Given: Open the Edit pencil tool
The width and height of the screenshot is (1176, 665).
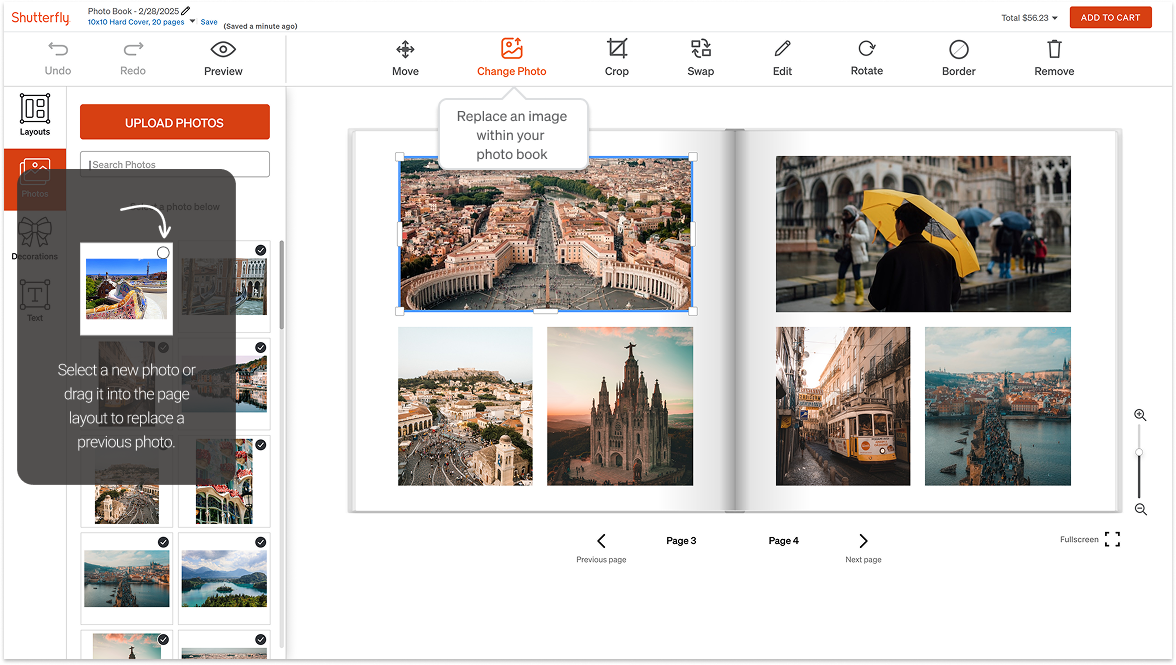Looking at the screenshot, I should point(782,58).
